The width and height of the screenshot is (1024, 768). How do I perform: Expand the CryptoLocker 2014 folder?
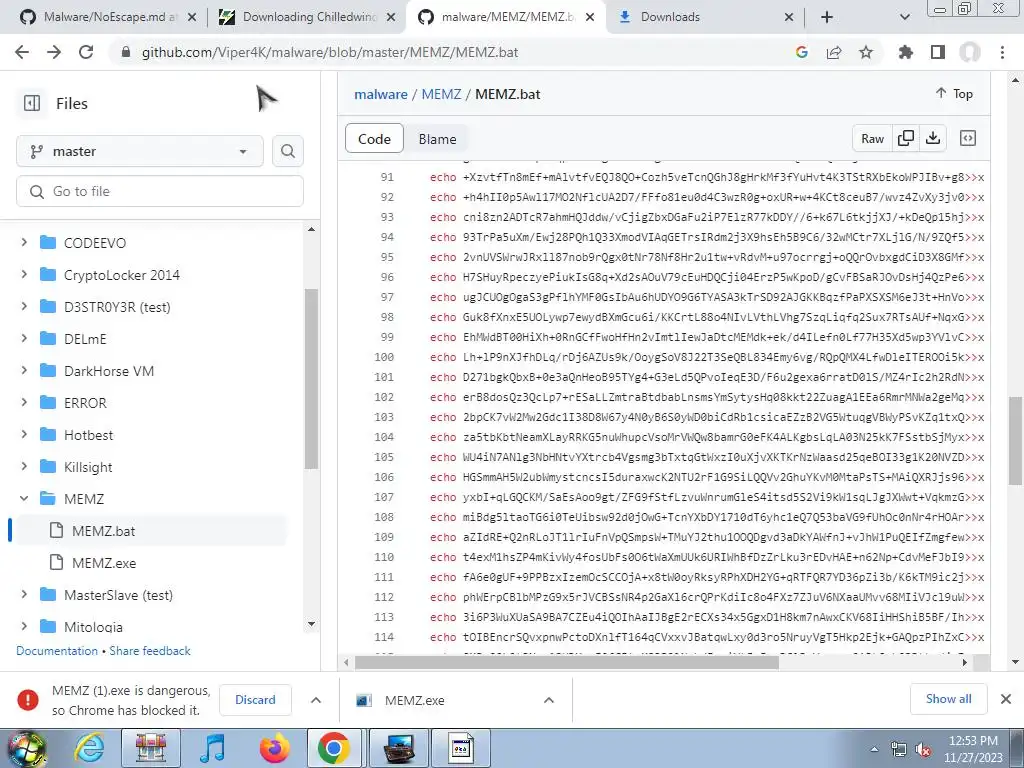tap(24, 274)
